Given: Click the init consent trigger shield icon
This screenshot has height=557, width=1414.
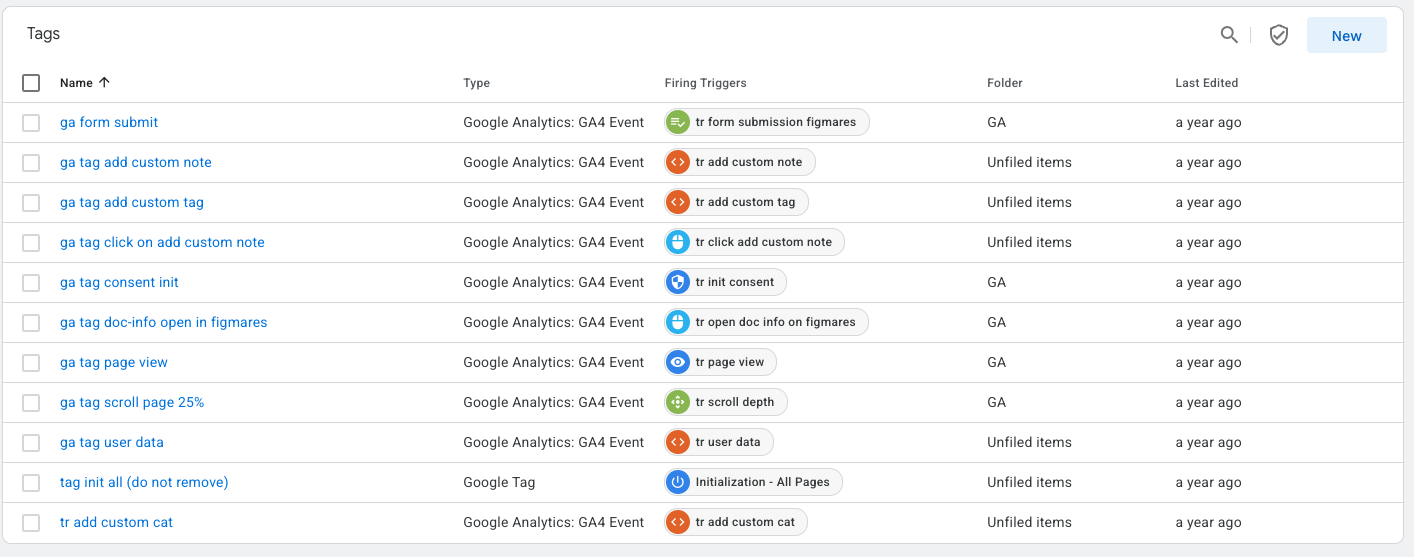Looking at the screenshot, I should pyautogui.click(x=678, y=282).
